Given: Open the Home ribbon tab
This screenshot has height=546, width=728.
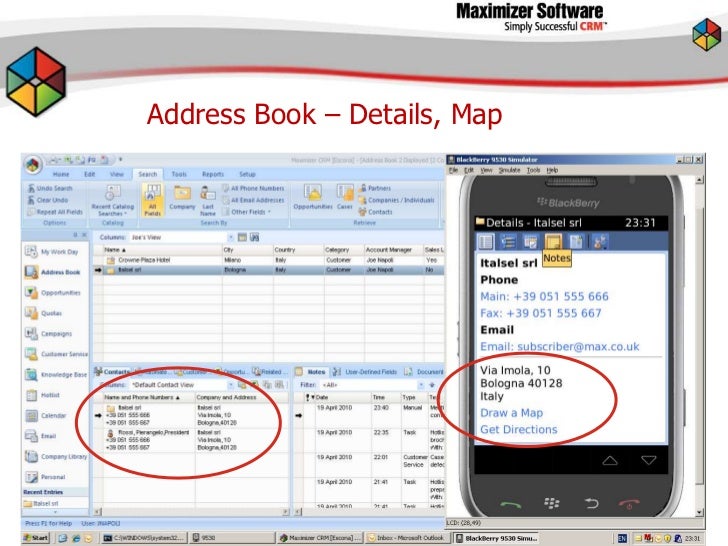Looking at the screenshot, I should click(61, 174).
